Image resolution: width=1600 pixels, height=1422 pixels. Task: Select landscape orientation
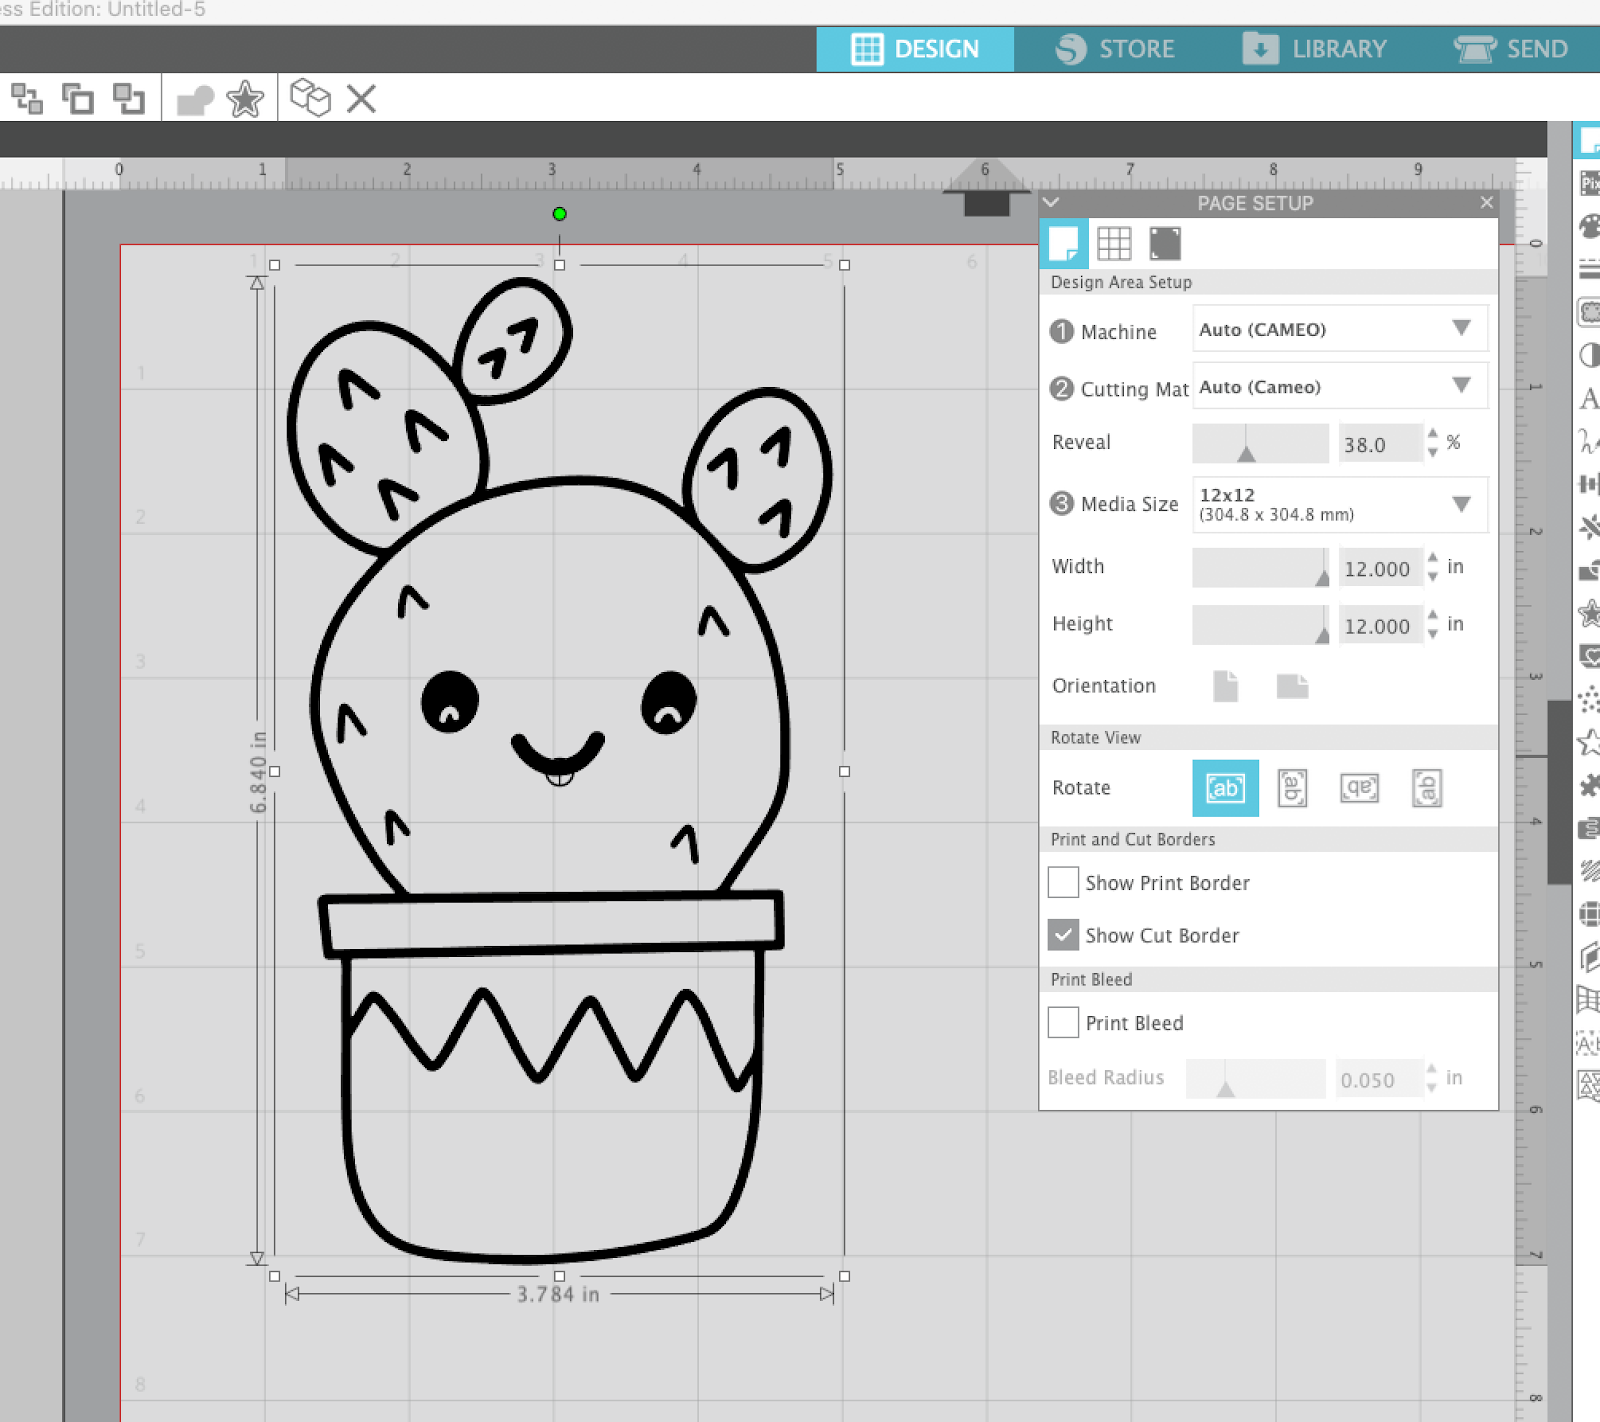1292,686
